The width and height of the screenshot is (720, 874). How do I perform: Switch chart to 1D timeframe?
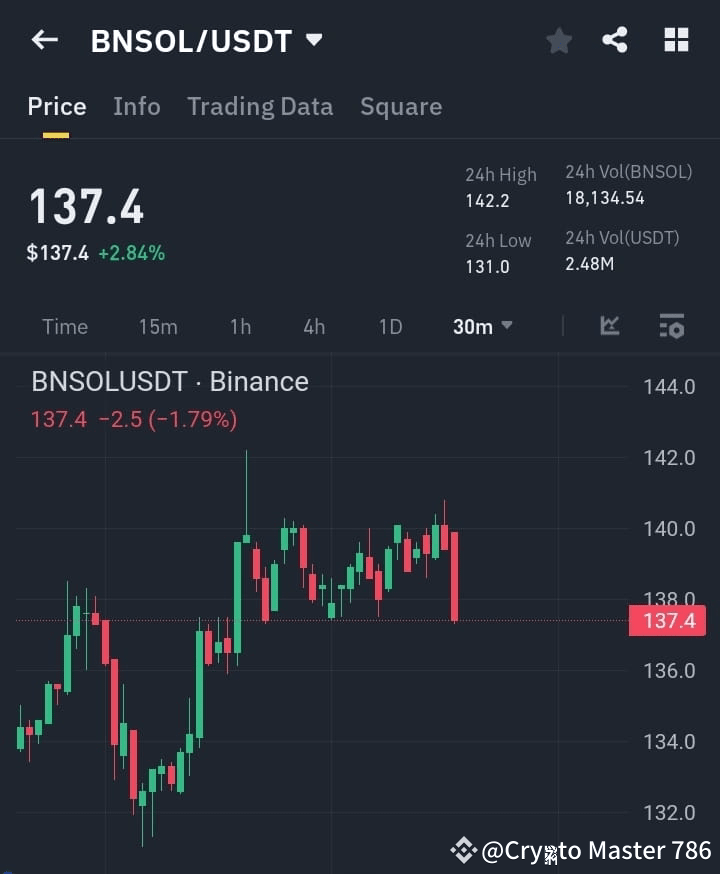389,326
